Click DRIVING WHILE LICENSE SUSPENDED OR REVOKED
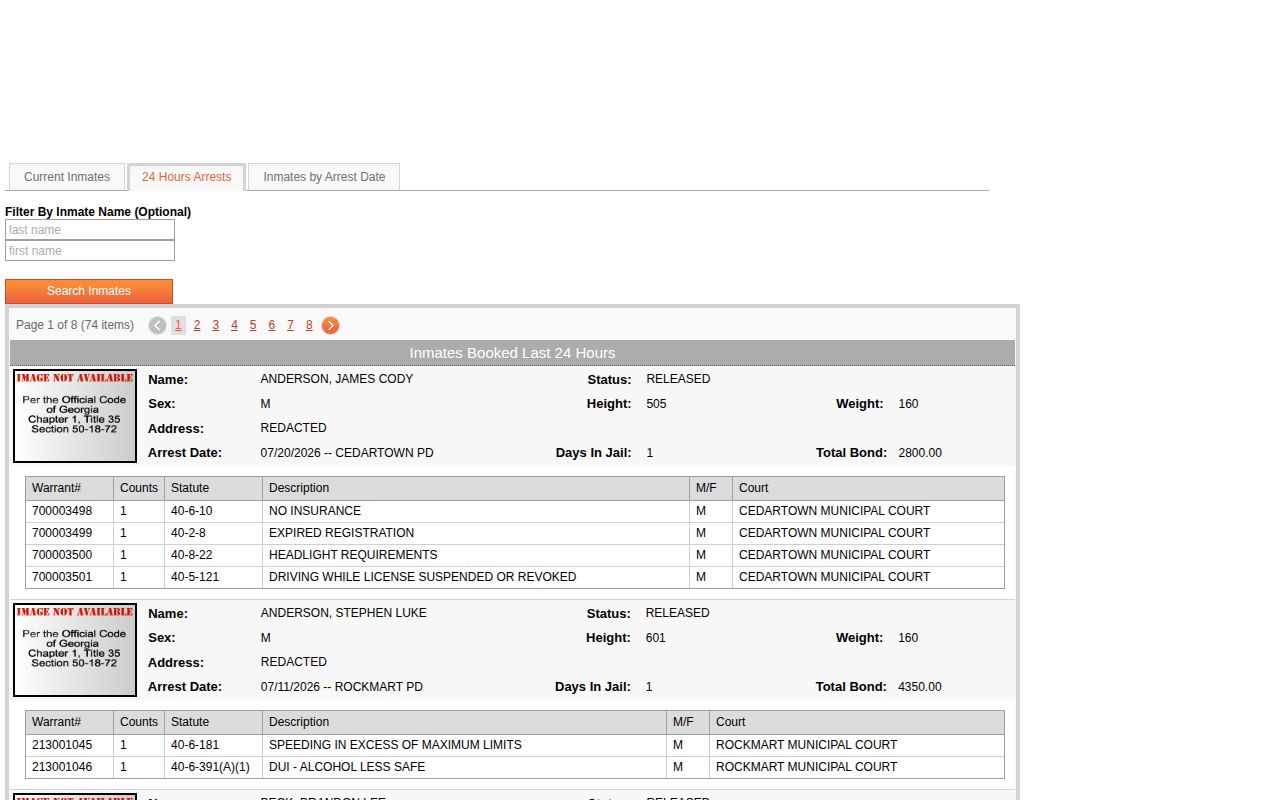1280x800 pixels. 423,577
